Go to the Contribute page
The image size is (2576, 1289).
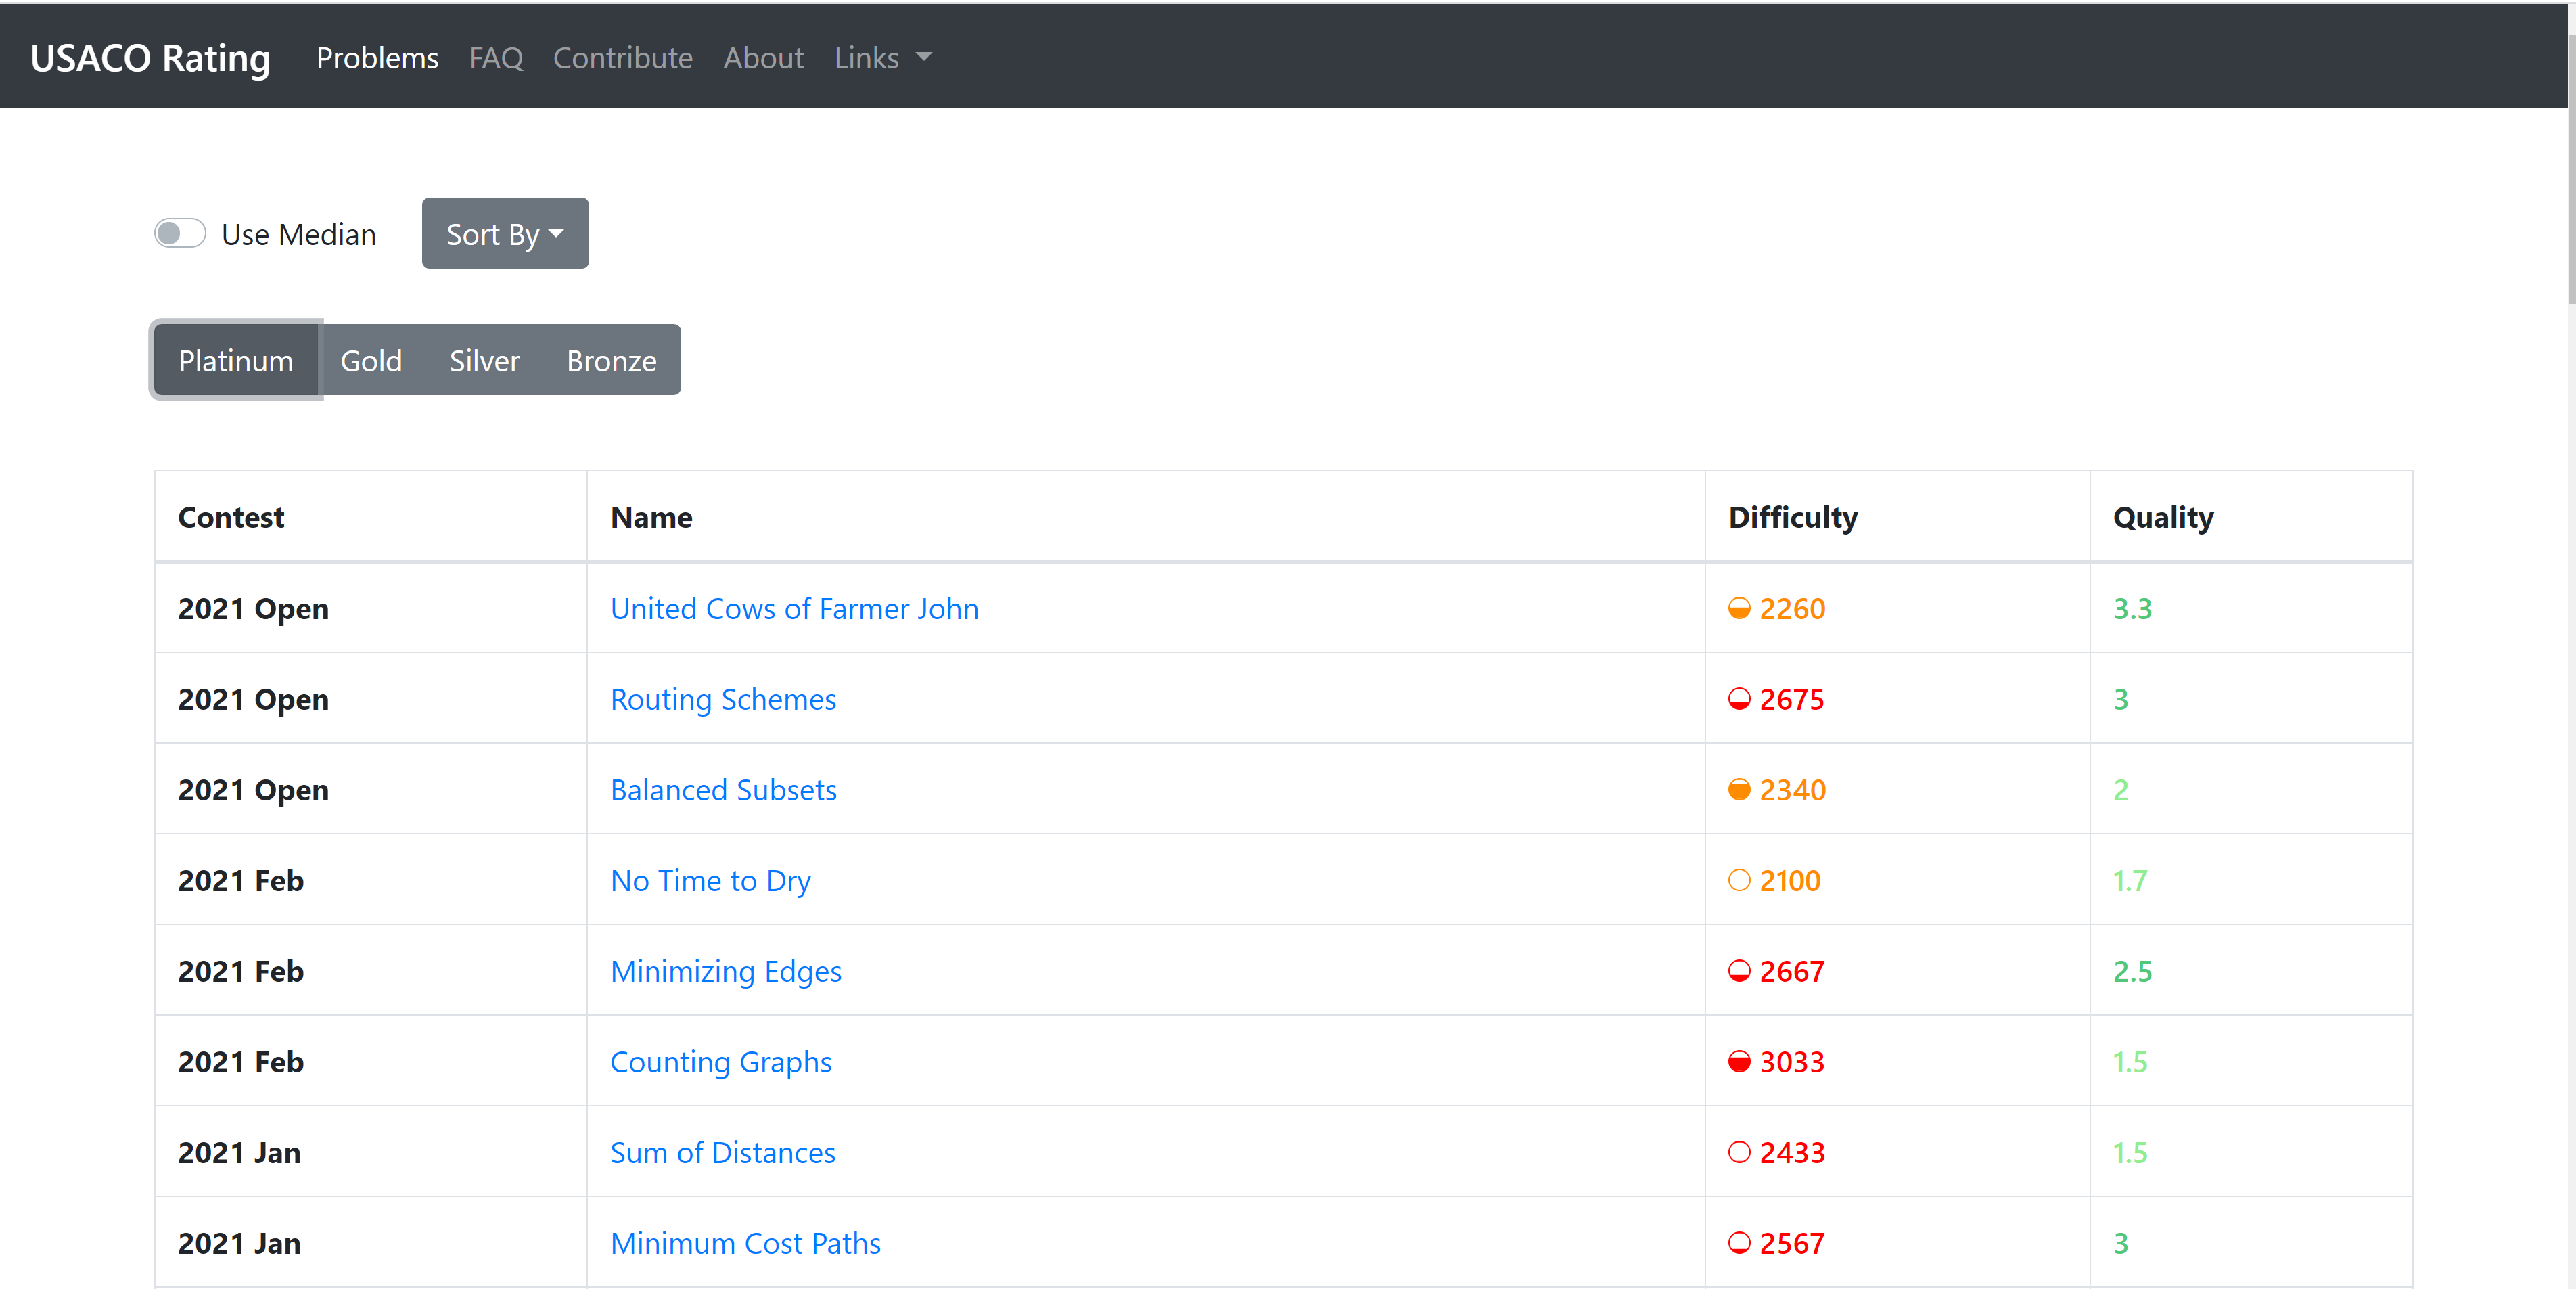pos(622,58)
